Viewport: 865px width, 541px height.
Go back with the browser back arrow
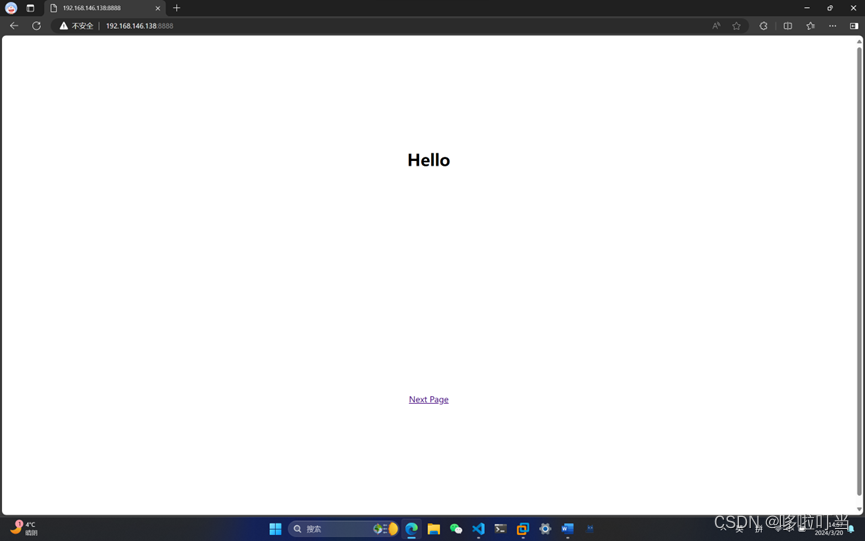[x=14, y=26]
